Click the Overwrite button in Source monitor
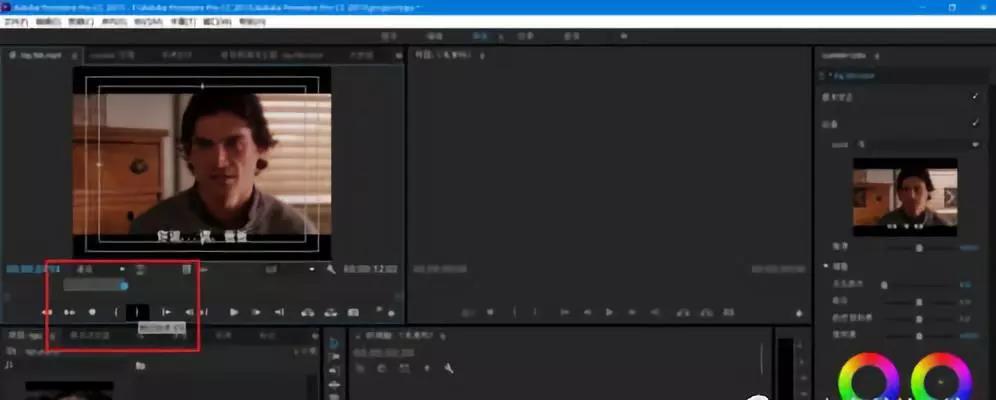The image size is (996, 400). (330, 312)
